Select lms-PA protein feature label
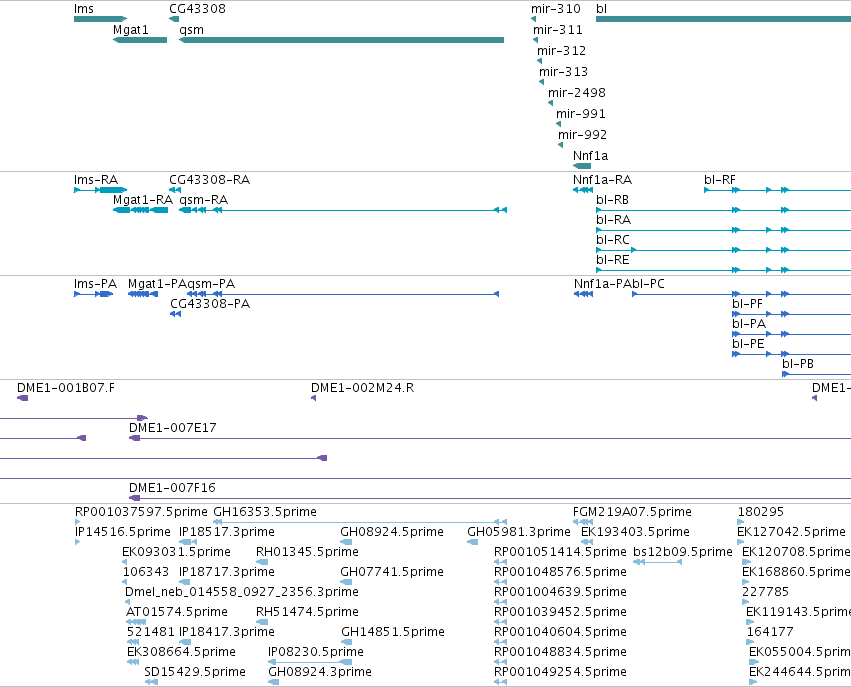The image size is (851, 687). (x=96, y=284)
